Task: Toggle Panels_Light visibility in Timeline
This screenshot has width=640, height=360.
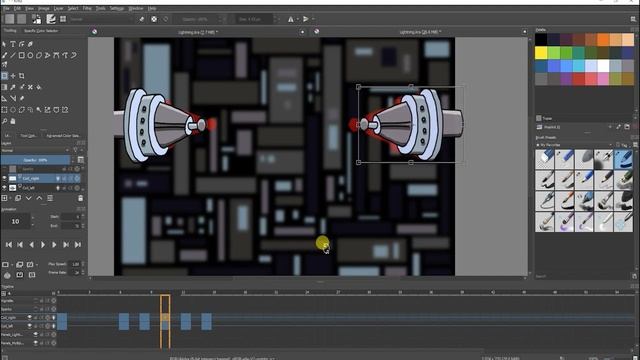Action: (x=36, y=334)
